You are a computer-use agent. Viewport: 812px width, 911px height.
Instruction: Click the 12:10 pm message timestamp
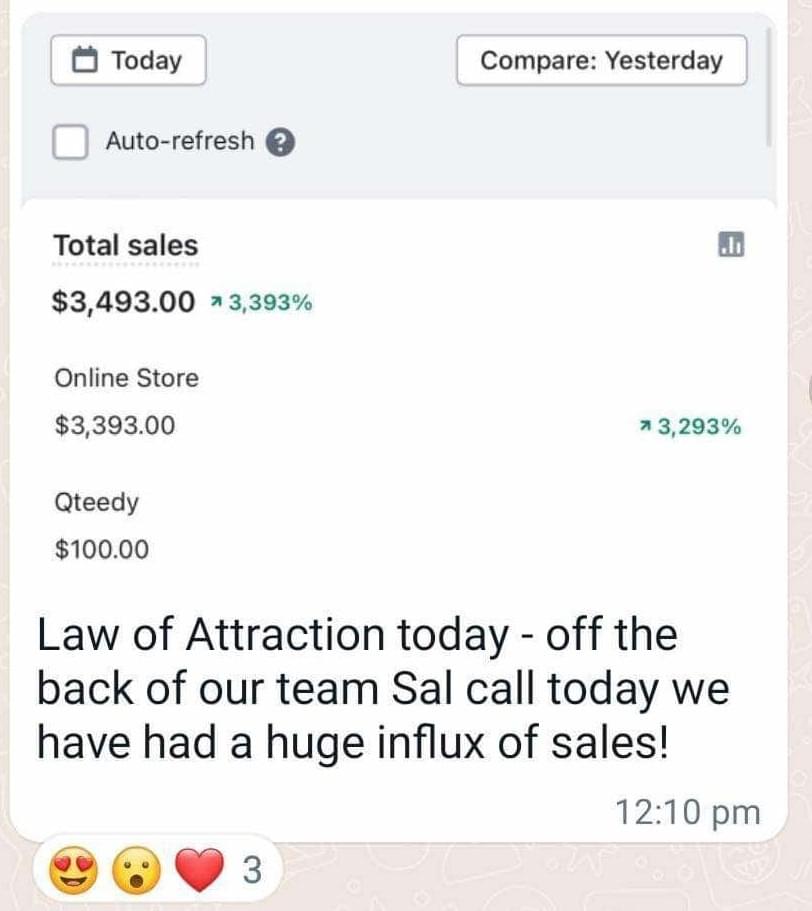click(x=688, y=812)
